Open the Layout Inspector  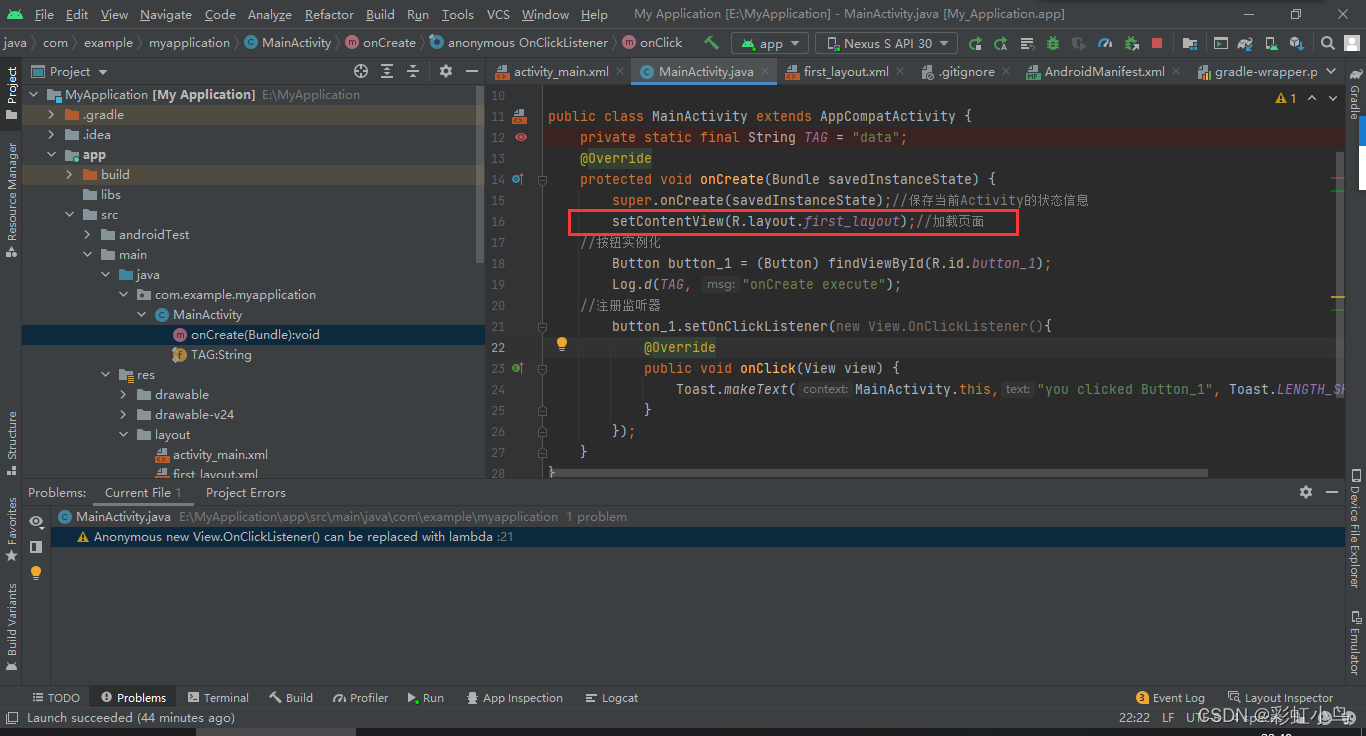click(1280, 698)
